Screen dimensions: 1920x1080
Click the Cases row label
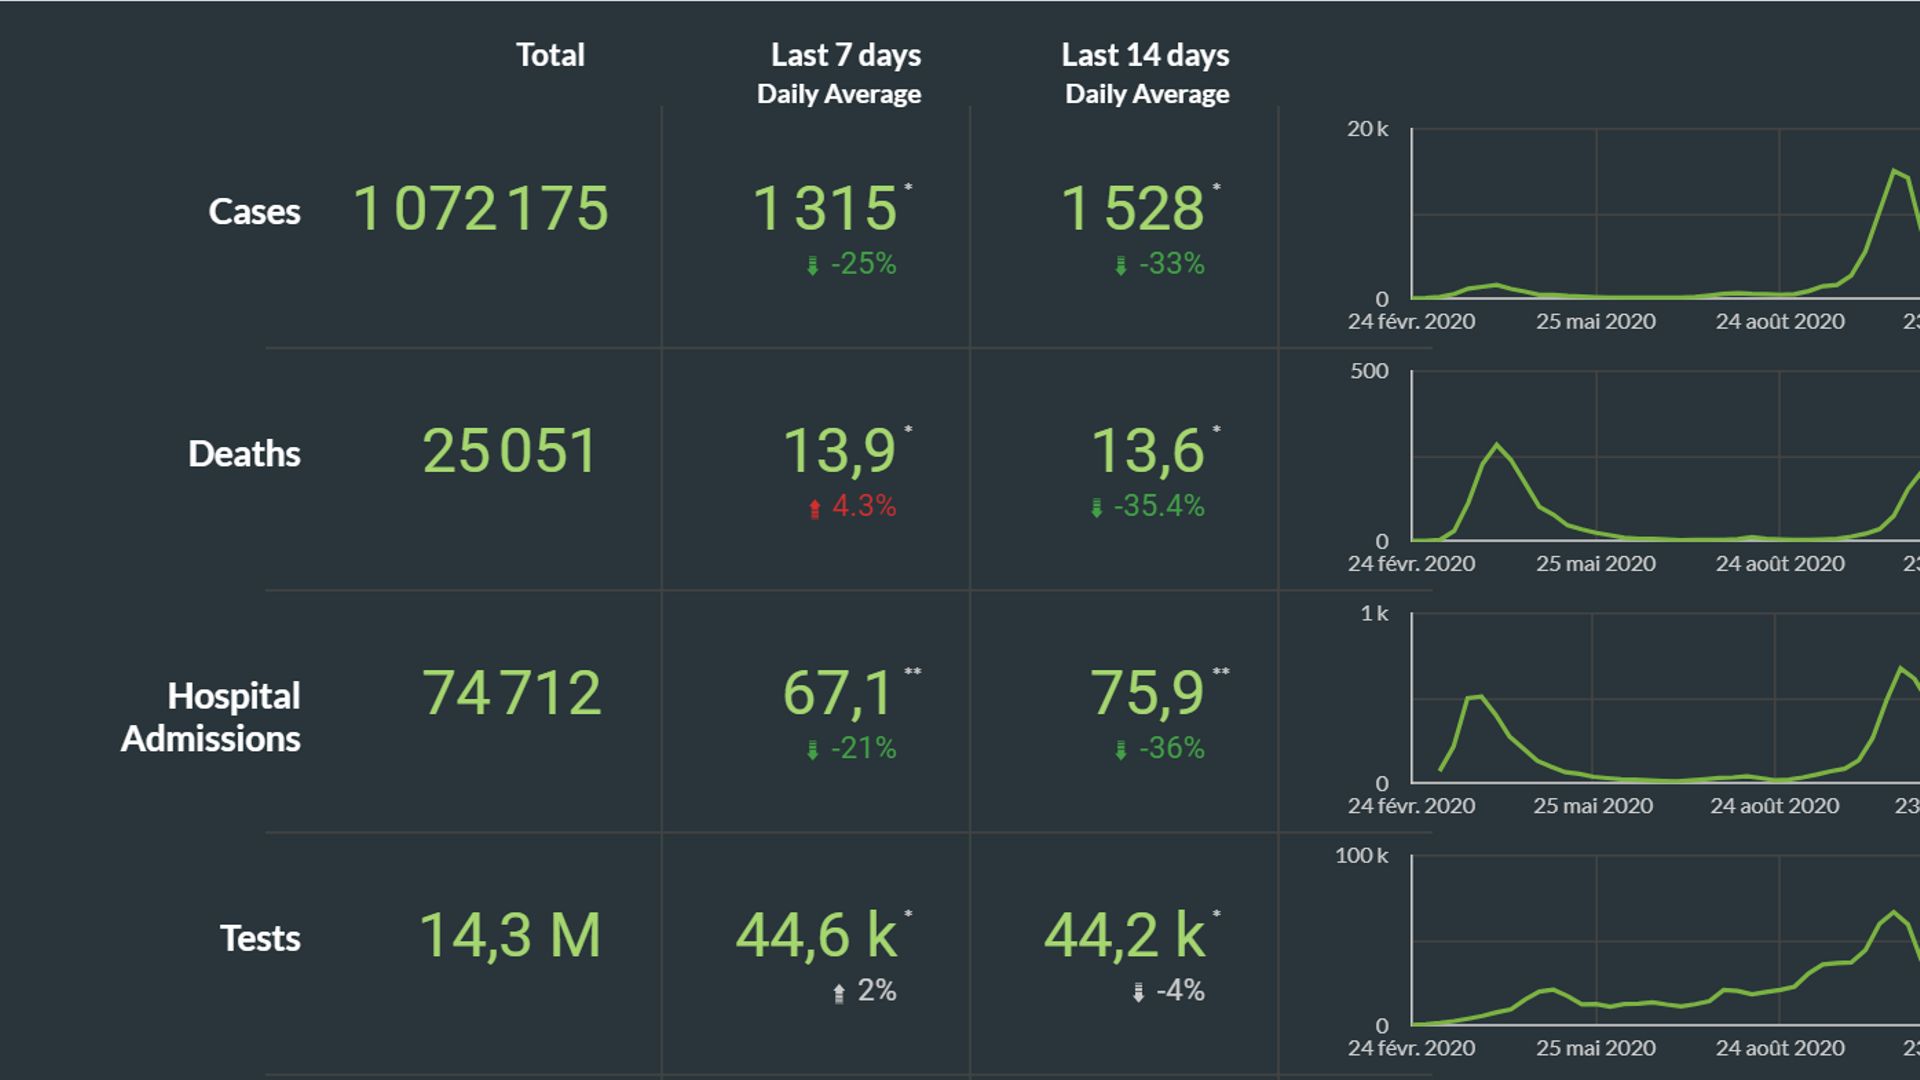coord(254,212)
